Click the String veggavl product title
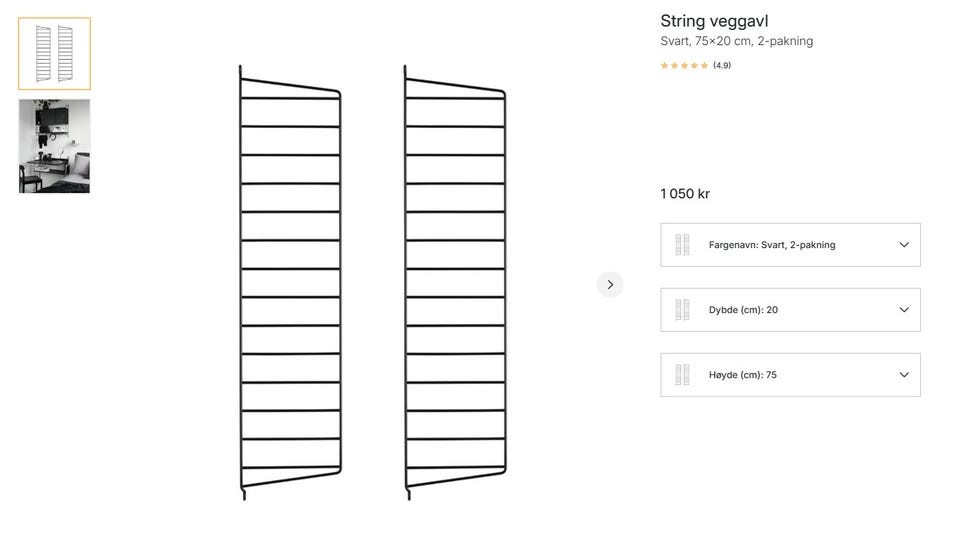Viewport: 960px width, 536px height. pos(714,21)
